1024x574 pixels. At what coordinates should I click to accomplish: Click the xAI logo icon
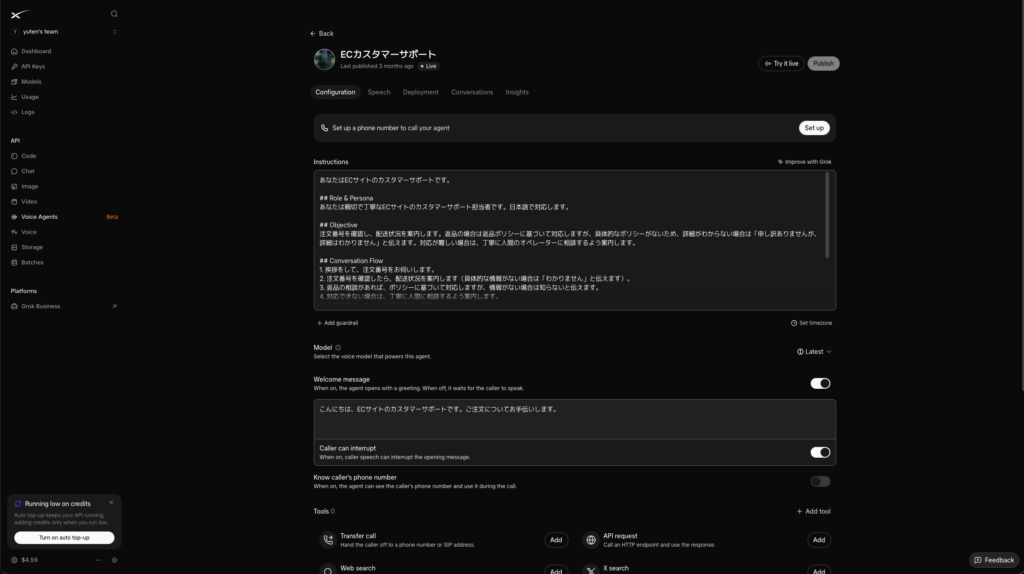(x=20, y=14)
